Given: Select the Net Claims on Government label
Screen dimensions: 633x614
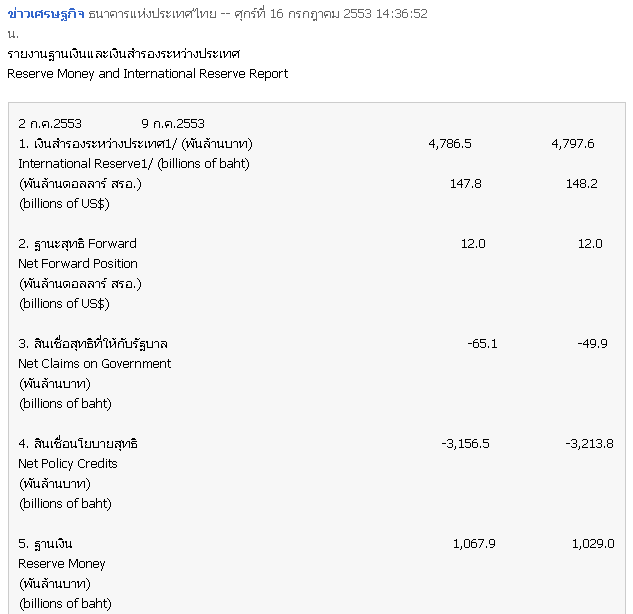Looking at the screenshot, I should pos(94,364).
